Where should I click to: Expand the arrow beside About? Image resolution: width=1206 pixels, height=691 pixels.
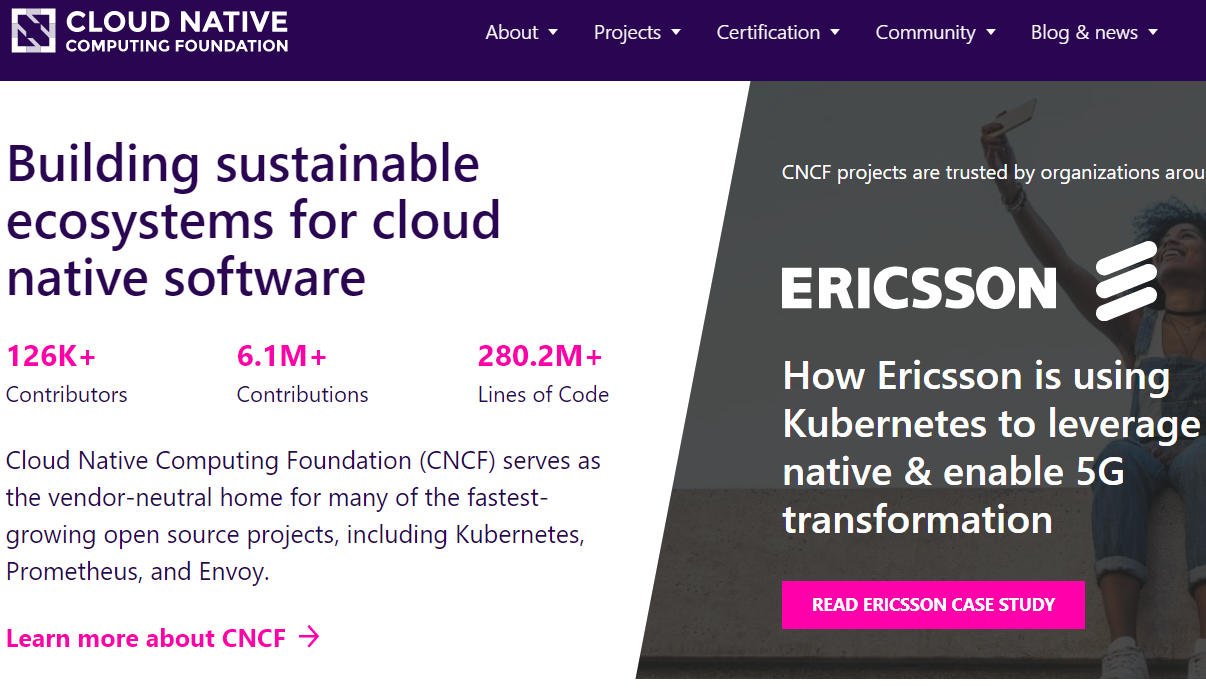tap(553, 33)
